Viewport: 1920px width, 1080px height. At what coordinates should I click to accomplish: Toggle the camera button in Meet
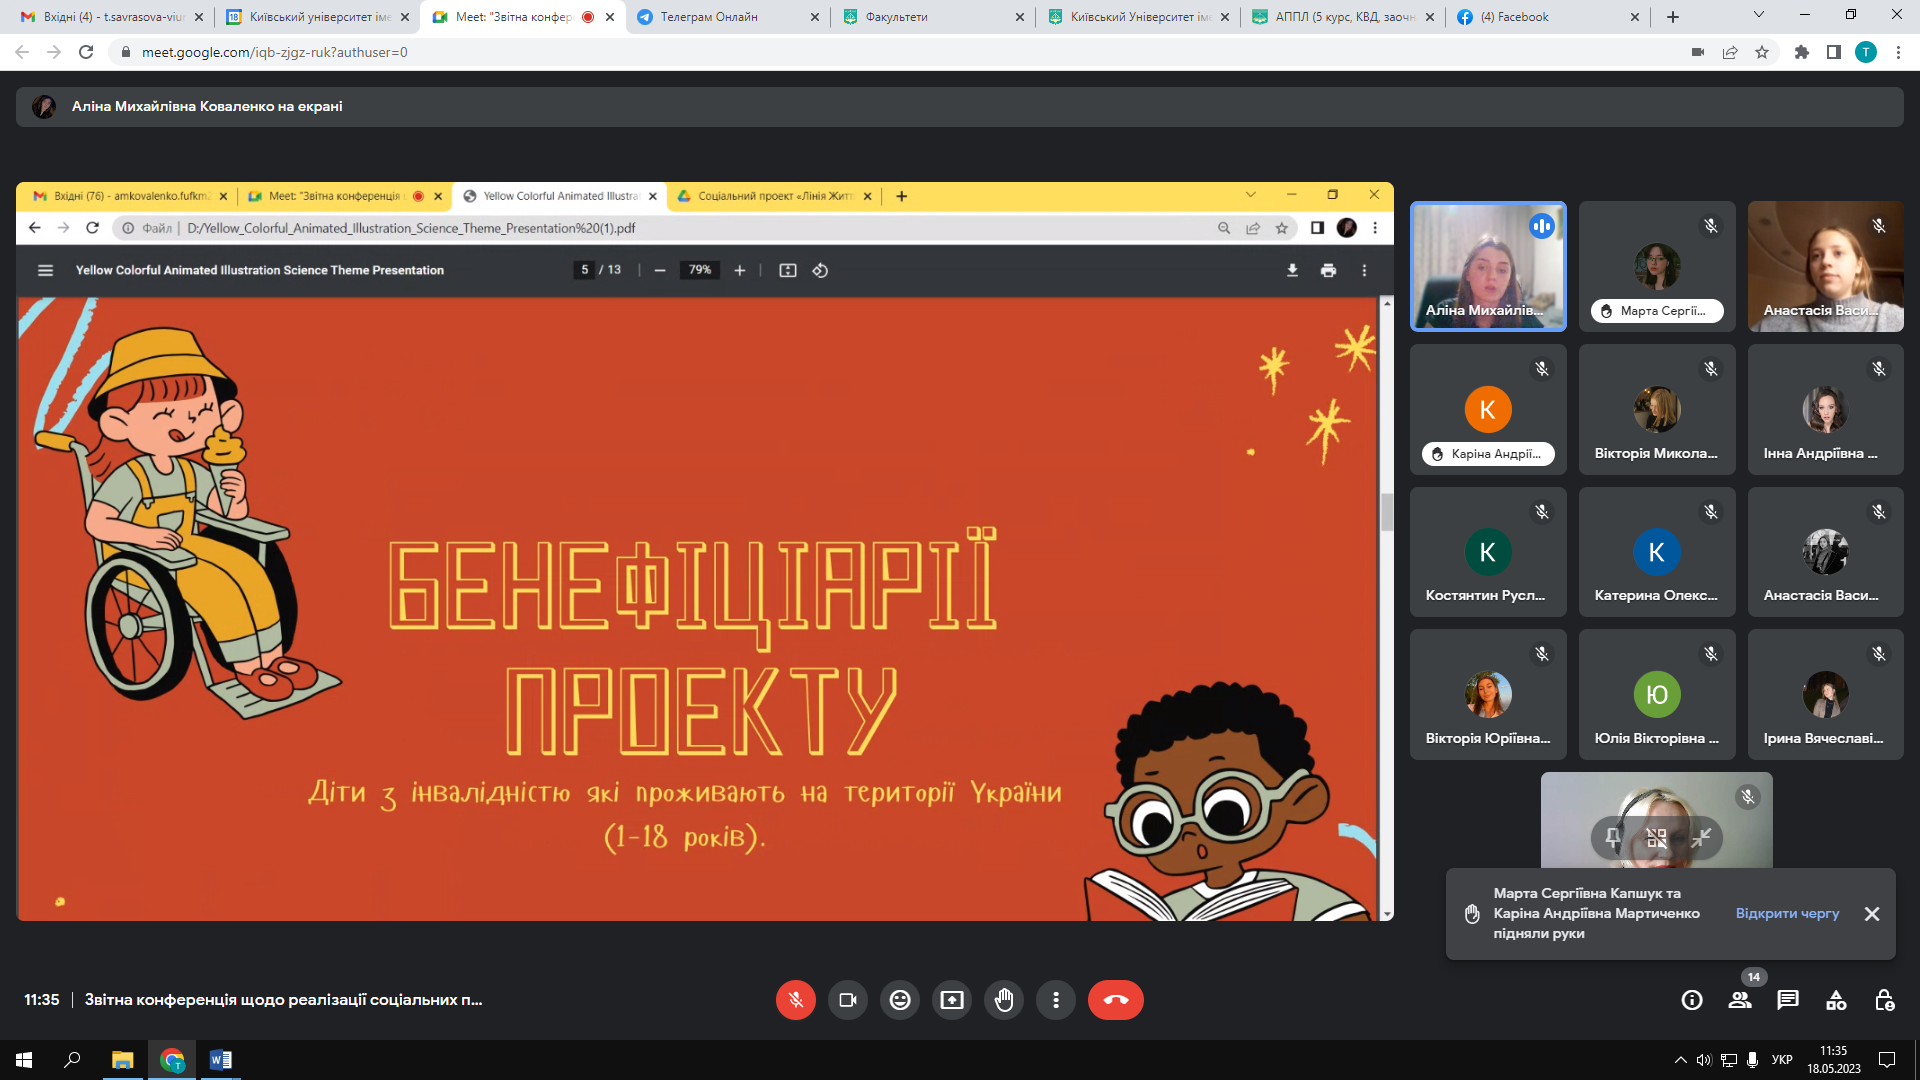(848, 1000)
